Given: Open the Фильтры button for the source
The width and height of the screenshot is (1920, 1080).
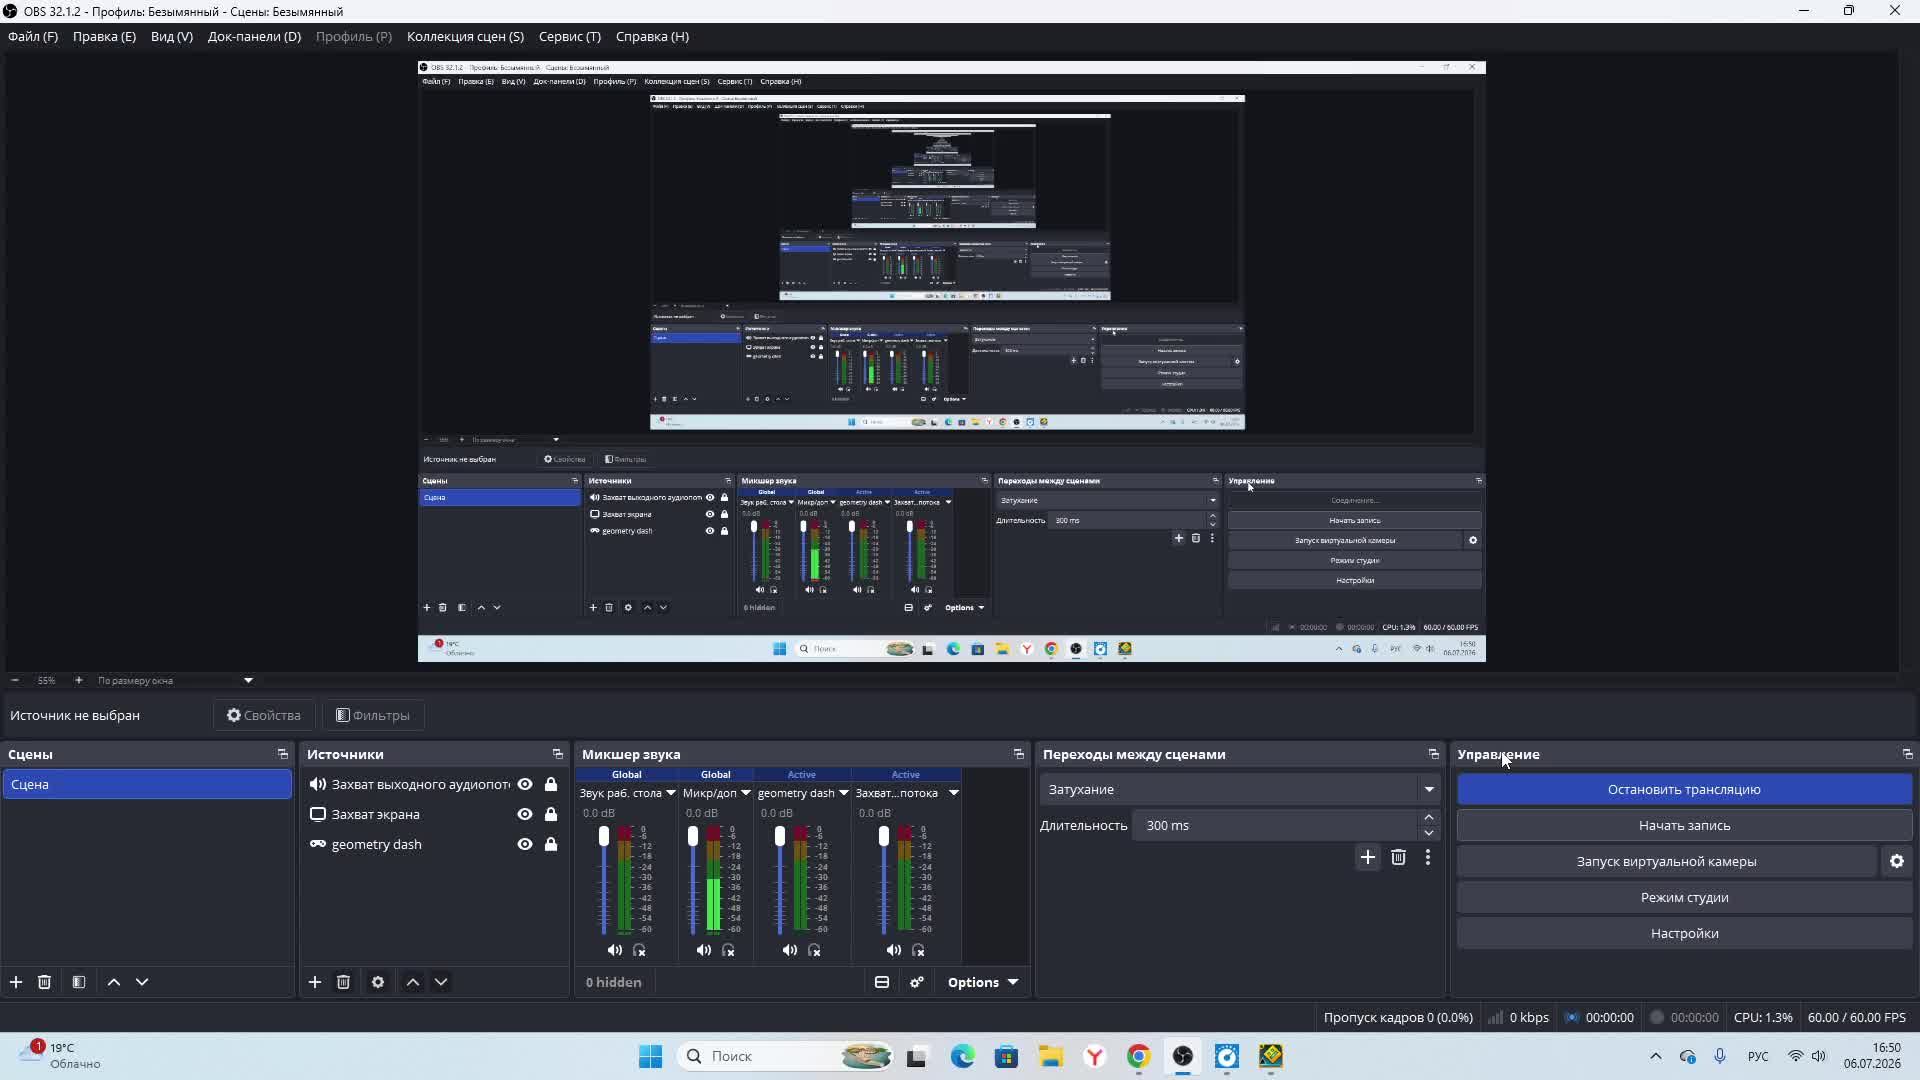Looking at the screenshot, I should tap(373, 715).
